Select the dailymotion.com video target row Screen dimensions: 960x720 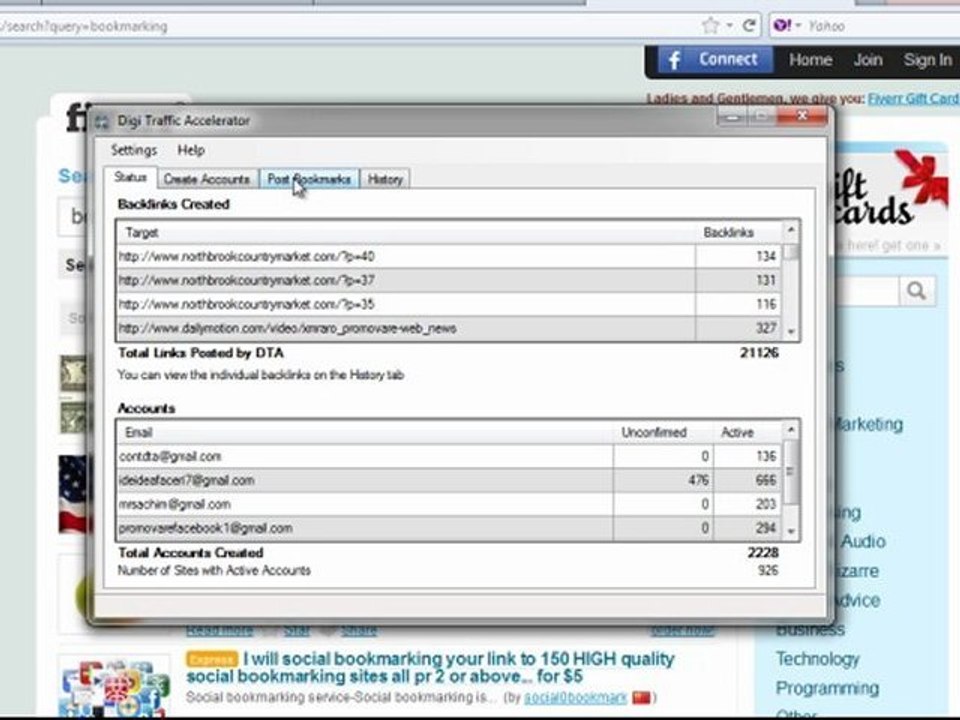click(449, 328)
